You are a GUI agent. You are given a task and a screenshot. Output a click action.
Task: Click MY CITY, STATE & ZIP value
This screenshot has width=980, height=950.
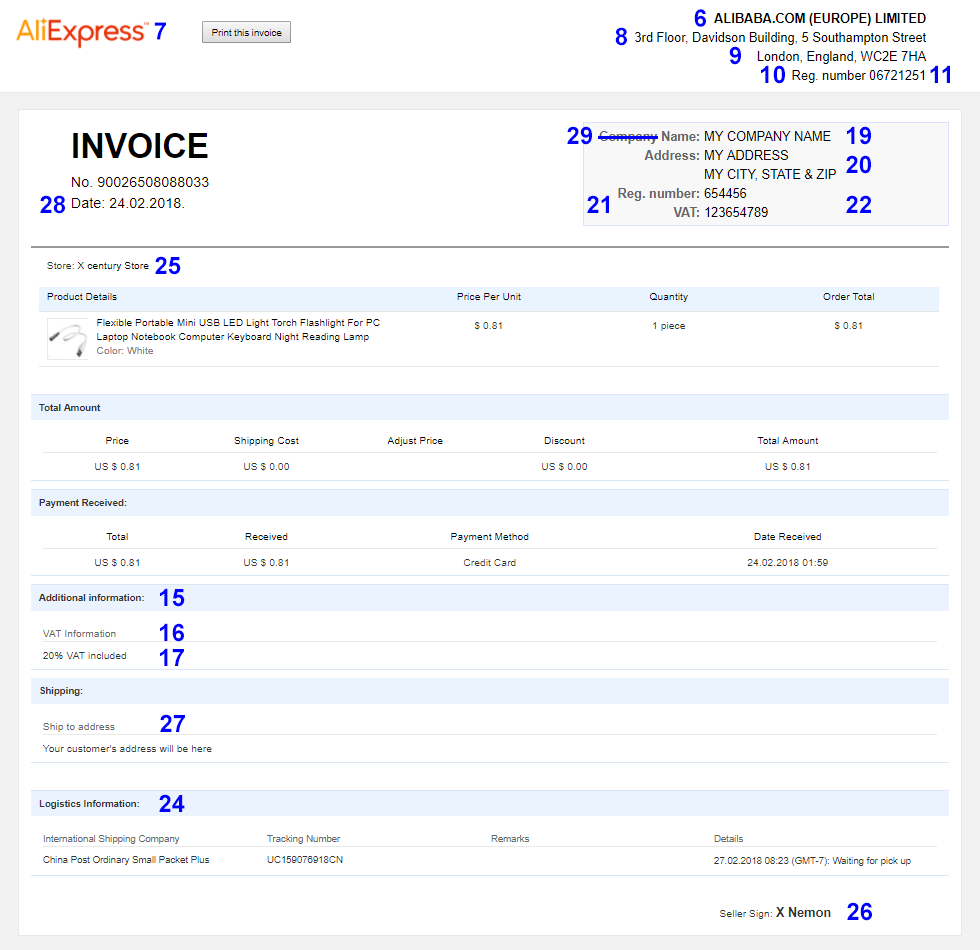[x=769, y=174]
